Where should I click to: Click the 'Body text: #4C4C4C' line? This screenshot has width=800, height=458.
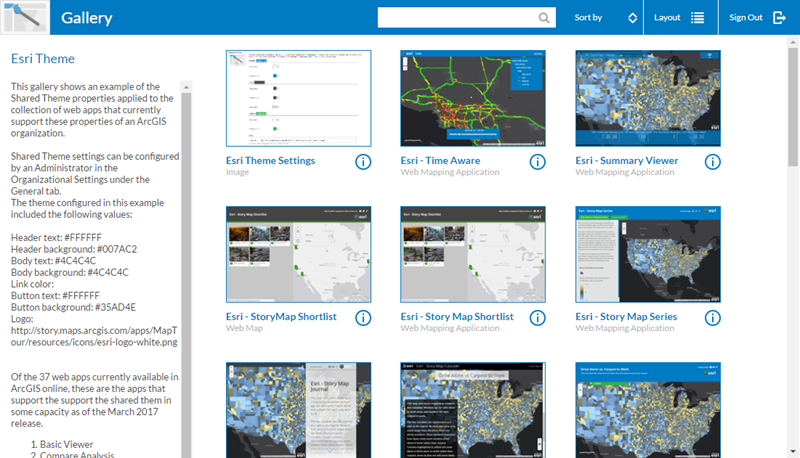point(54,261)
